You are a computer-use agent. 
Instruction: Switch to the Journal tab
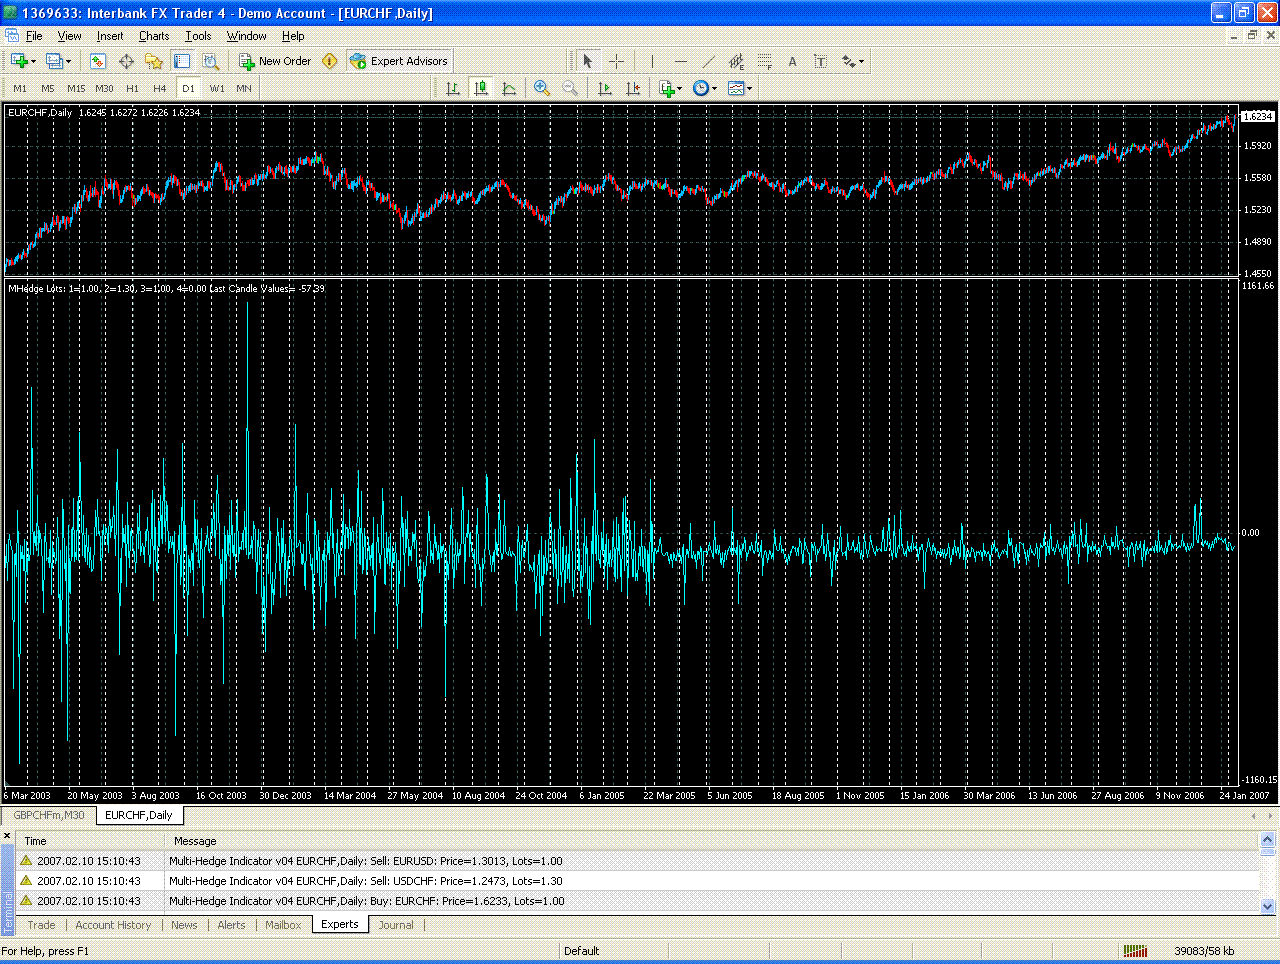[397, 924]
